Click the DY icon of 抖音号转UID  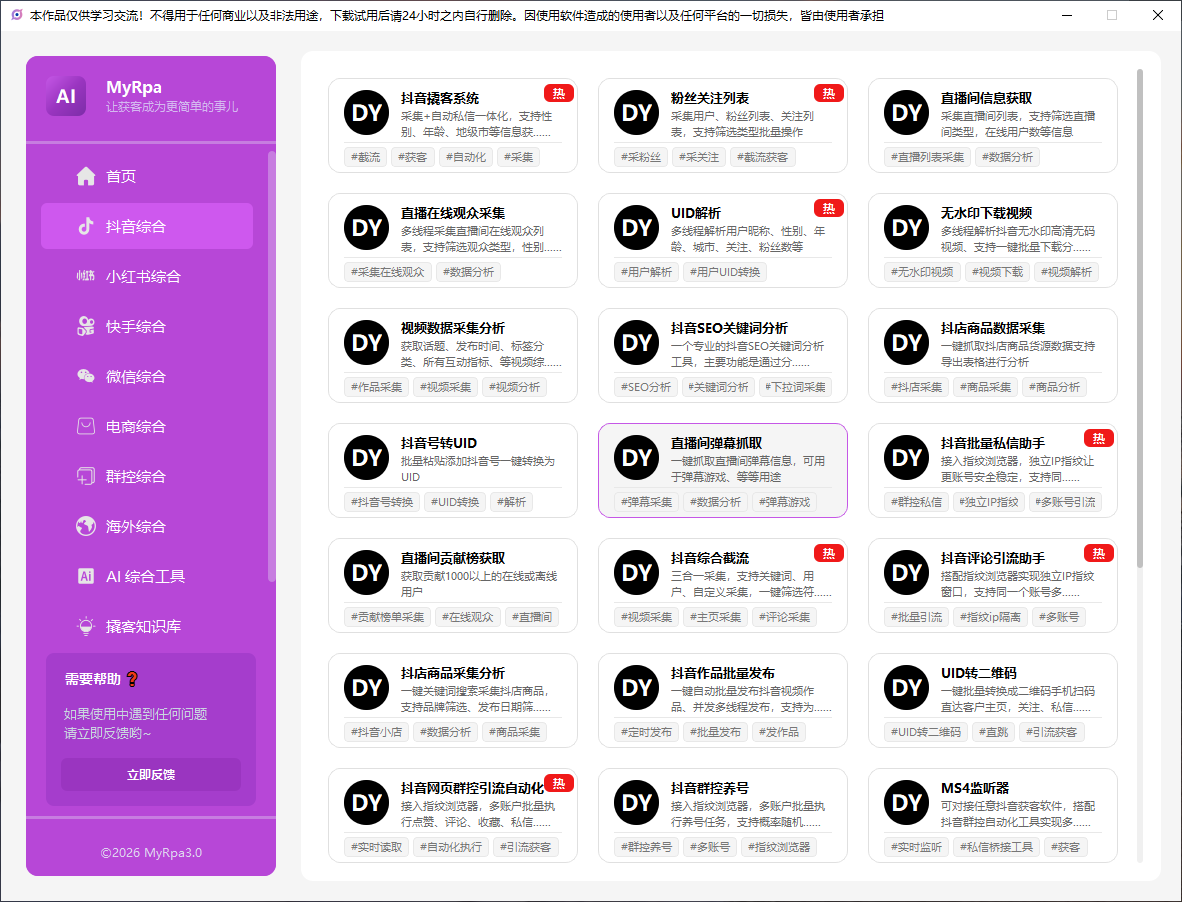366,457
